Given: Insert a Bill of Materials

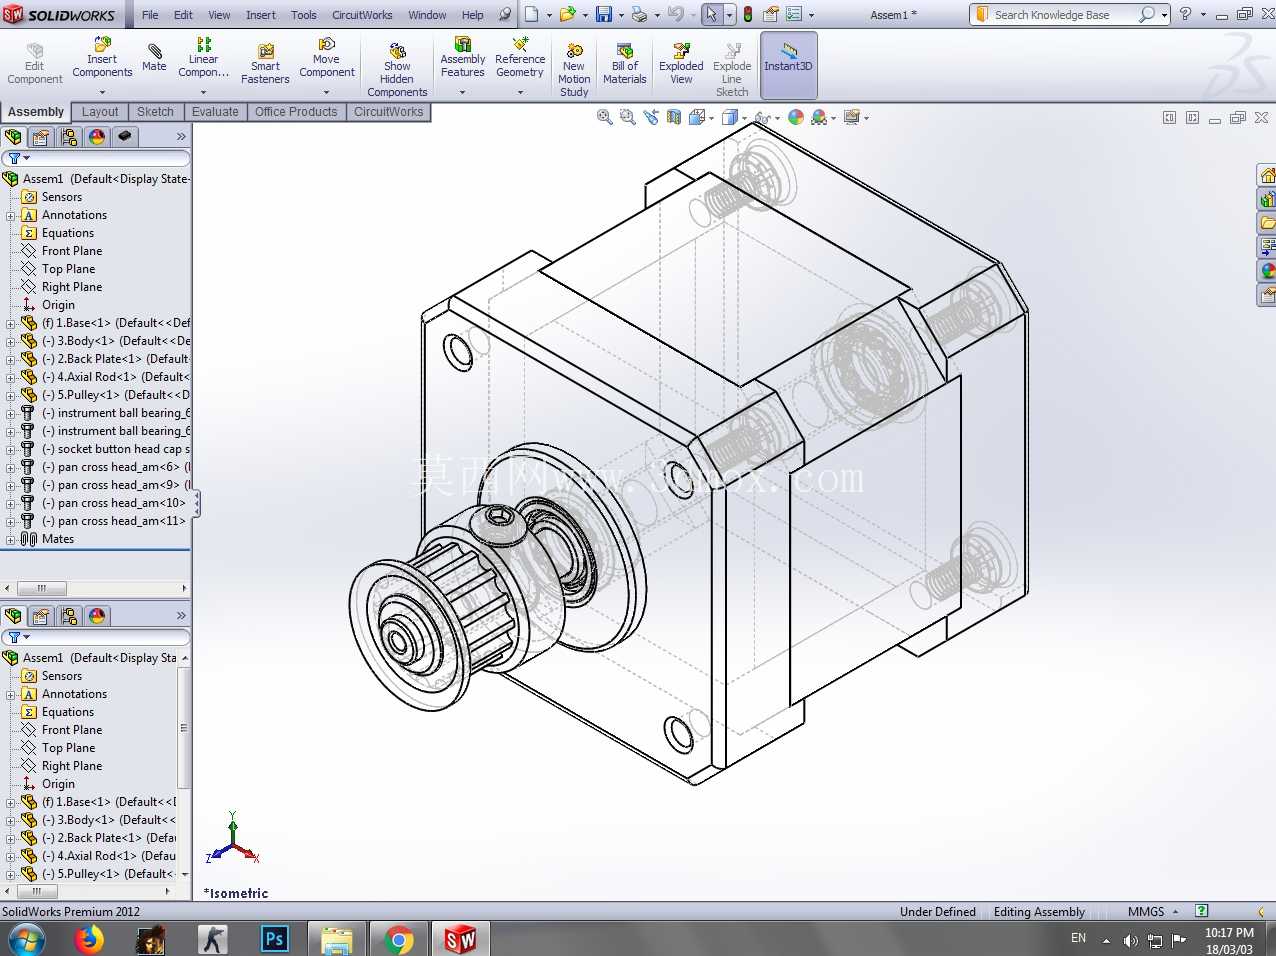Looking at the screenshot, I should pos(625,64).
